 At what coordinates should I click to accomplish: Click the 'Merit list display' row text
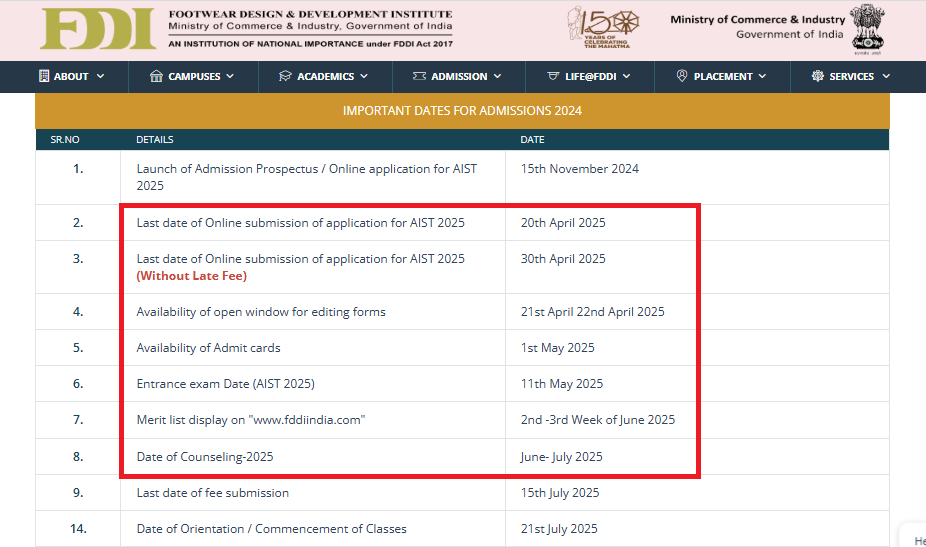[251, 420]
